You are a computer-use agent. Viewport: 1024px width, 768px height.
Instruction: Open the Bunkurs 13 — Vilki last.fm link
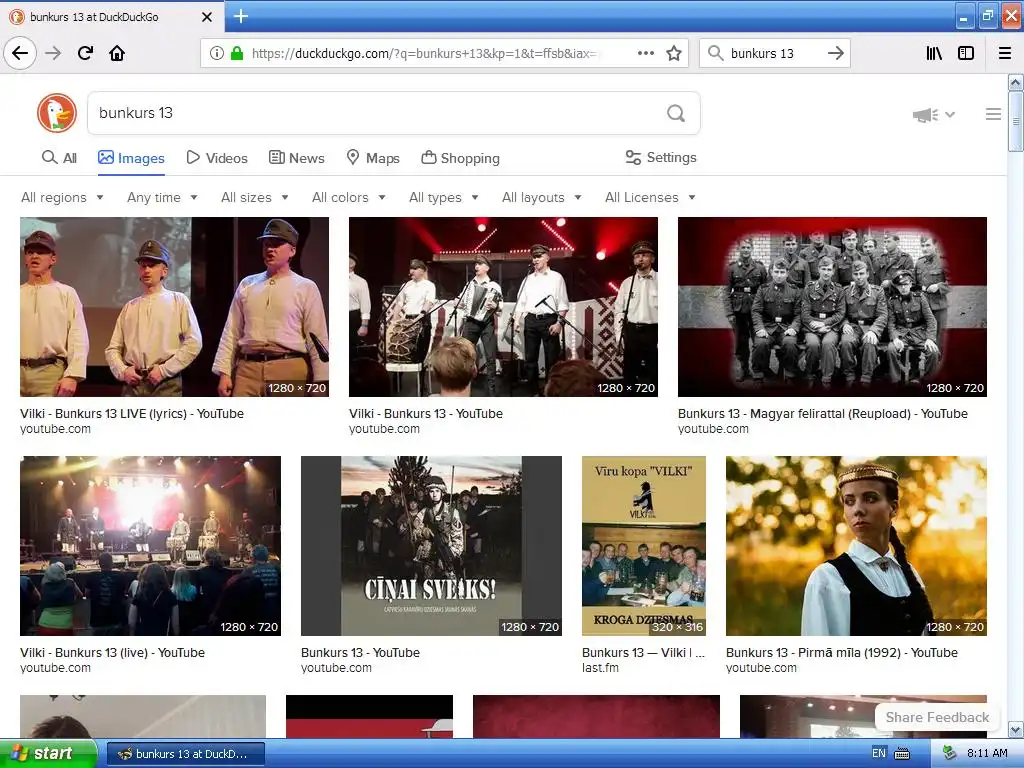click(643, 652)
